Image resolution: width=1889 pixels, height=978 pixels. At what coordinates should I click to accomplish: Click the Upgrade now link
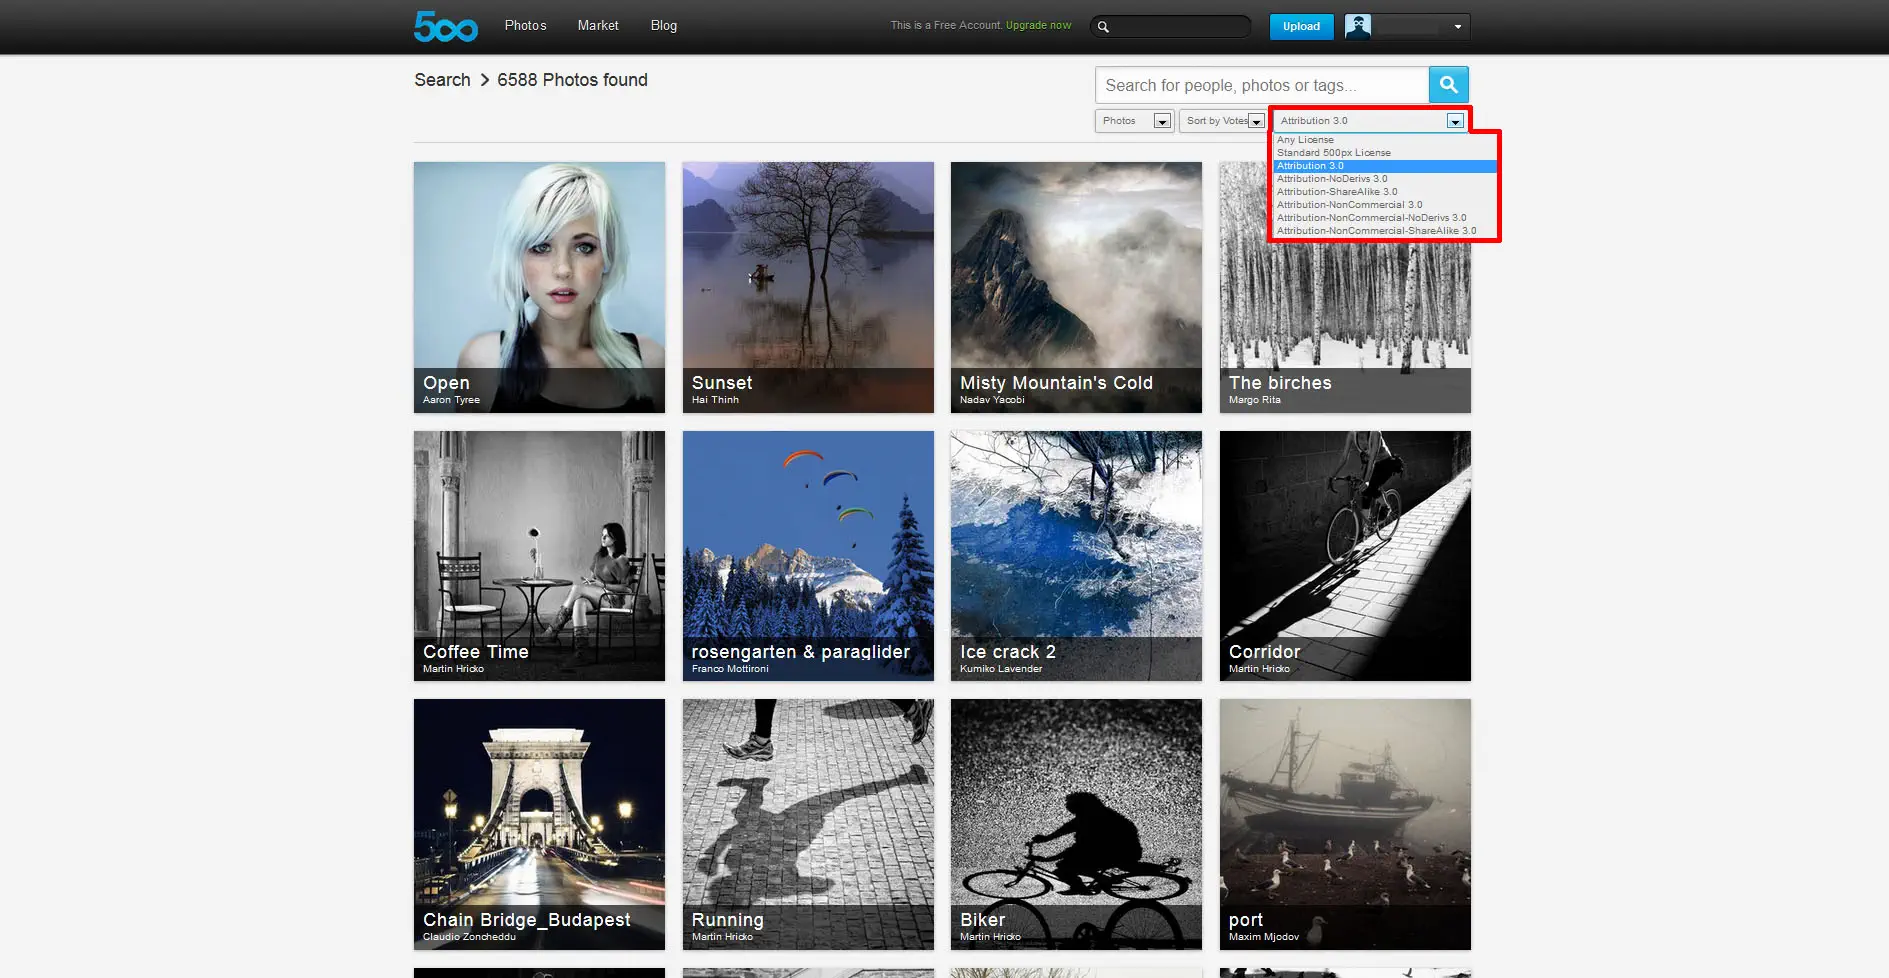(1038, 26)
